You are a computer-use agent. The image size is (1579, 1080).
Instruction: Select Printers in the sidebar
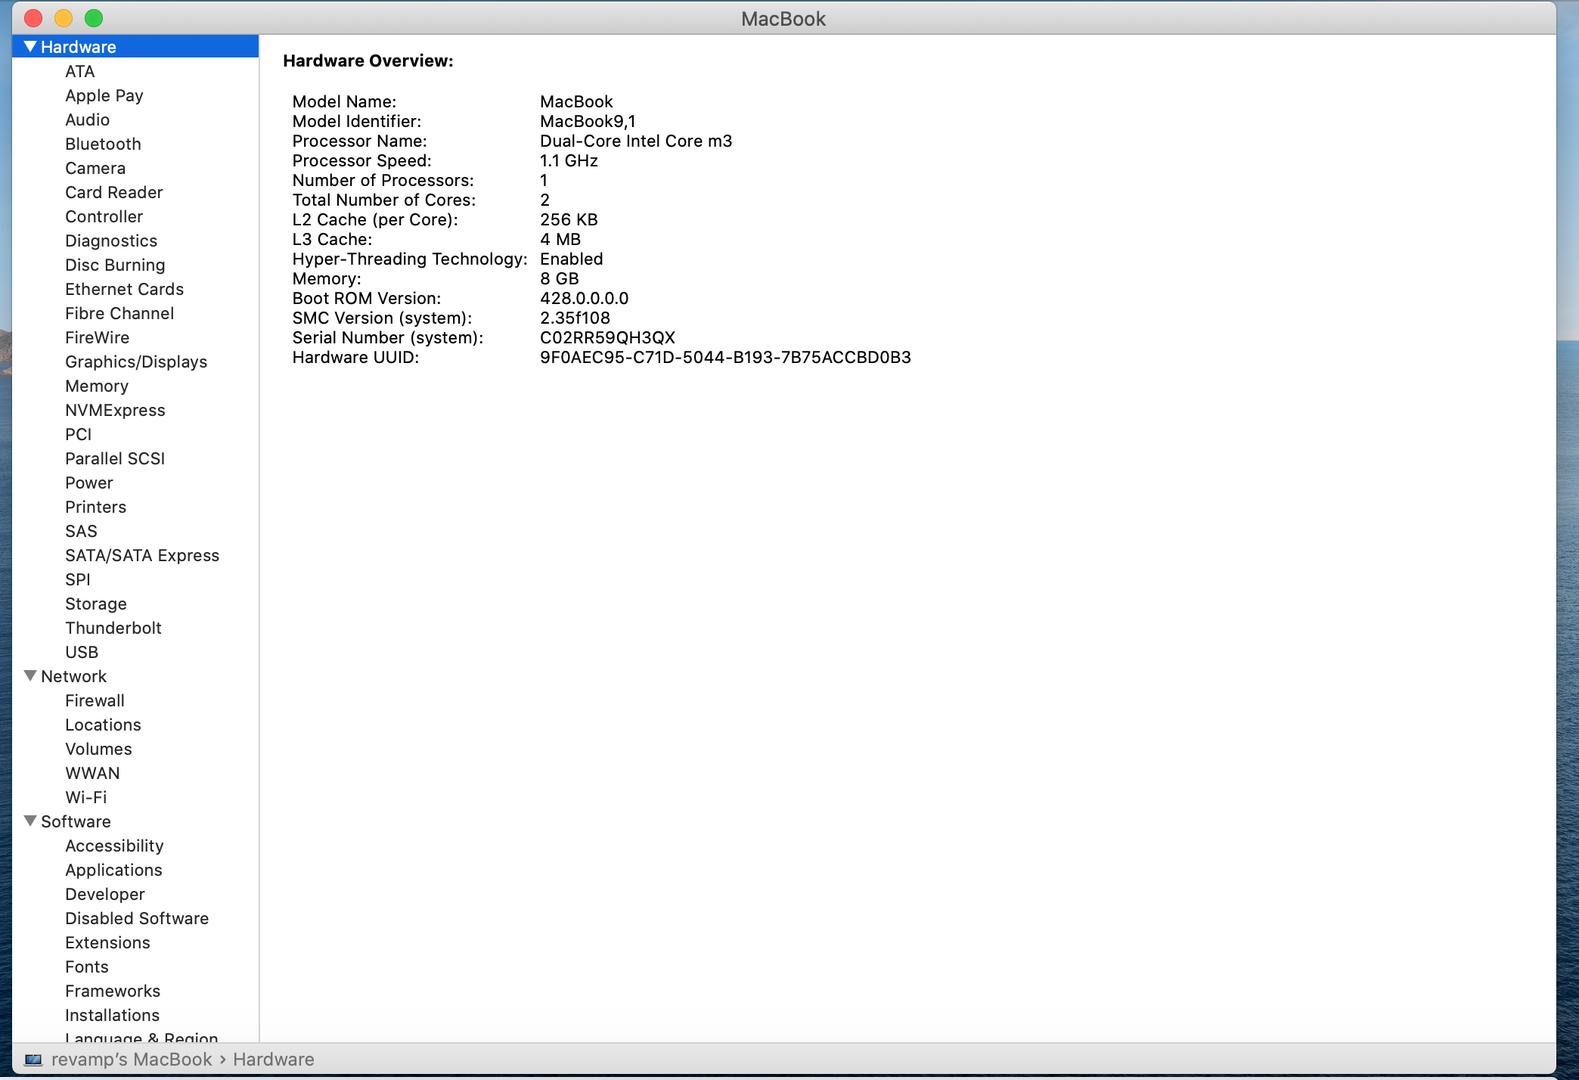point(96,507)
